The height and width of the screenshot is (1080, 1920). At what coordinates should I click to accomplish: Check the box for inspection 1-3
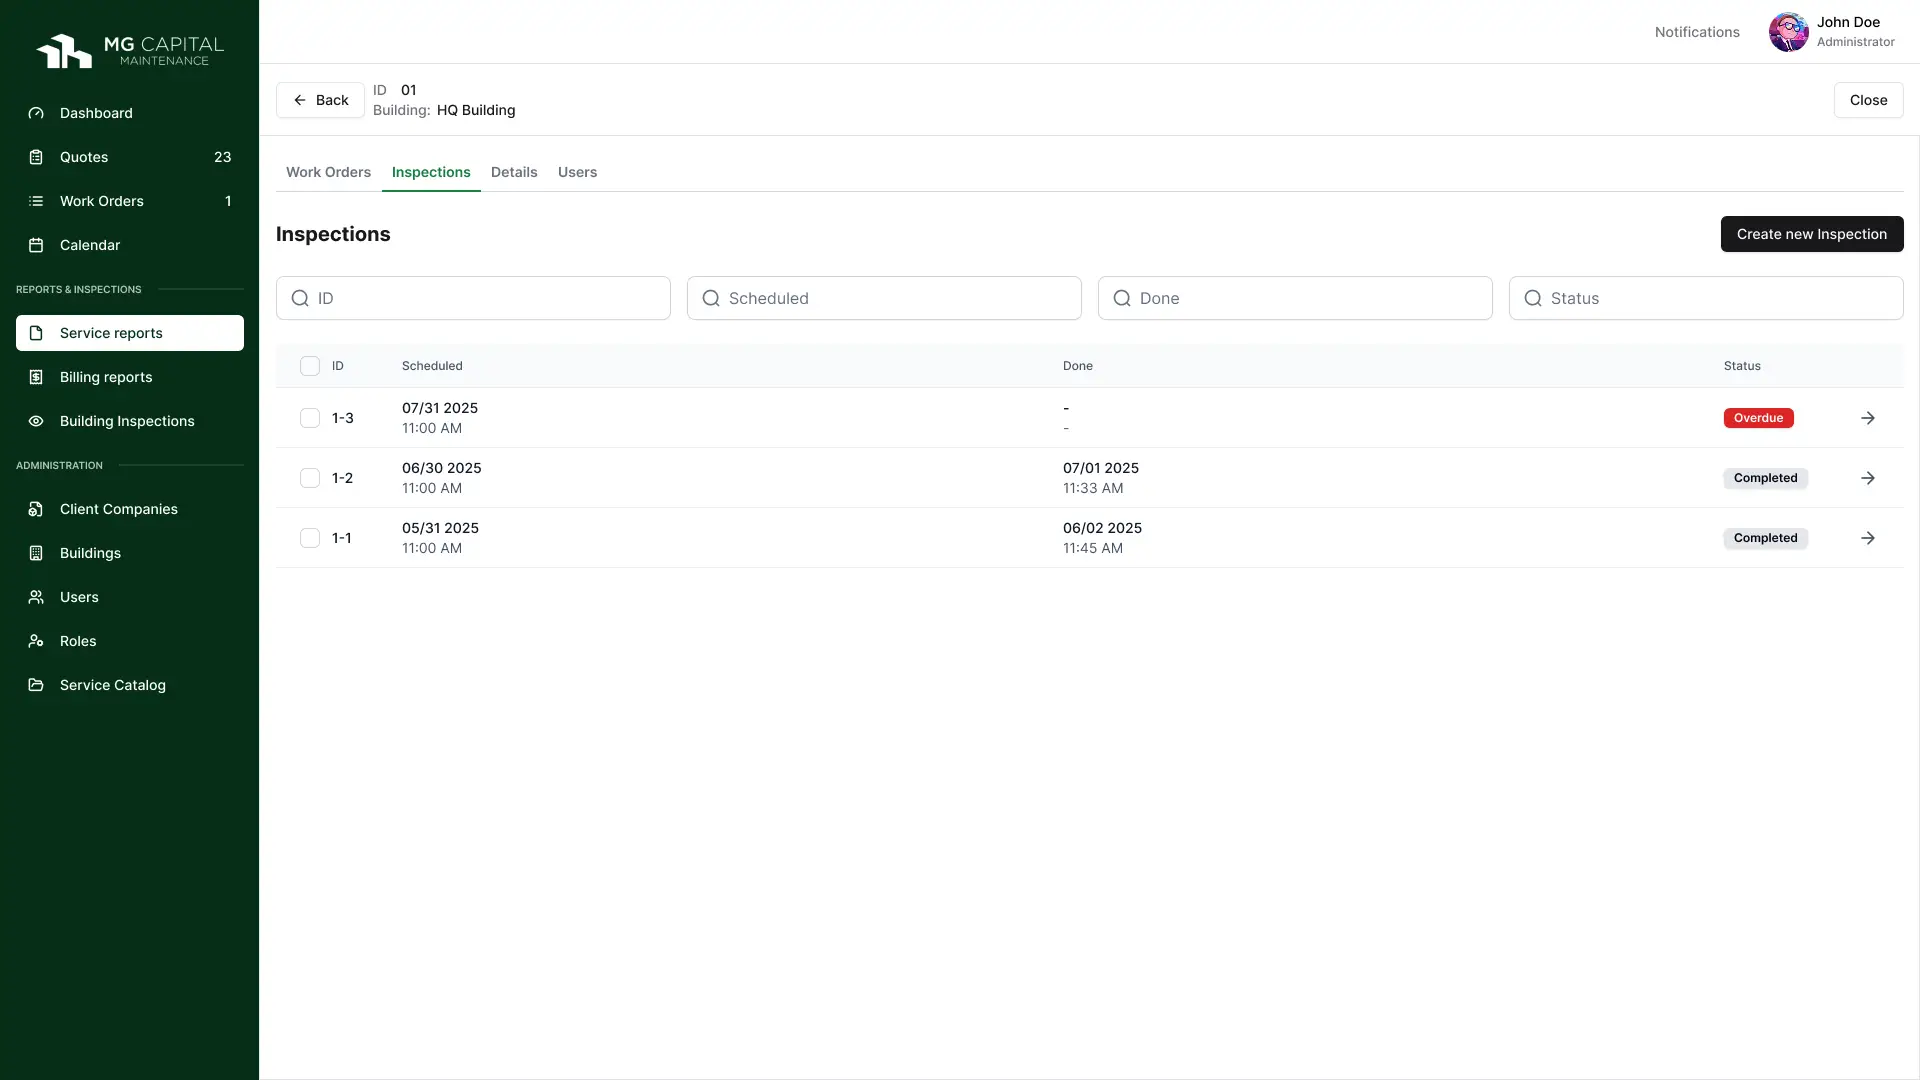pyautogui.click(x=310, y=418)
